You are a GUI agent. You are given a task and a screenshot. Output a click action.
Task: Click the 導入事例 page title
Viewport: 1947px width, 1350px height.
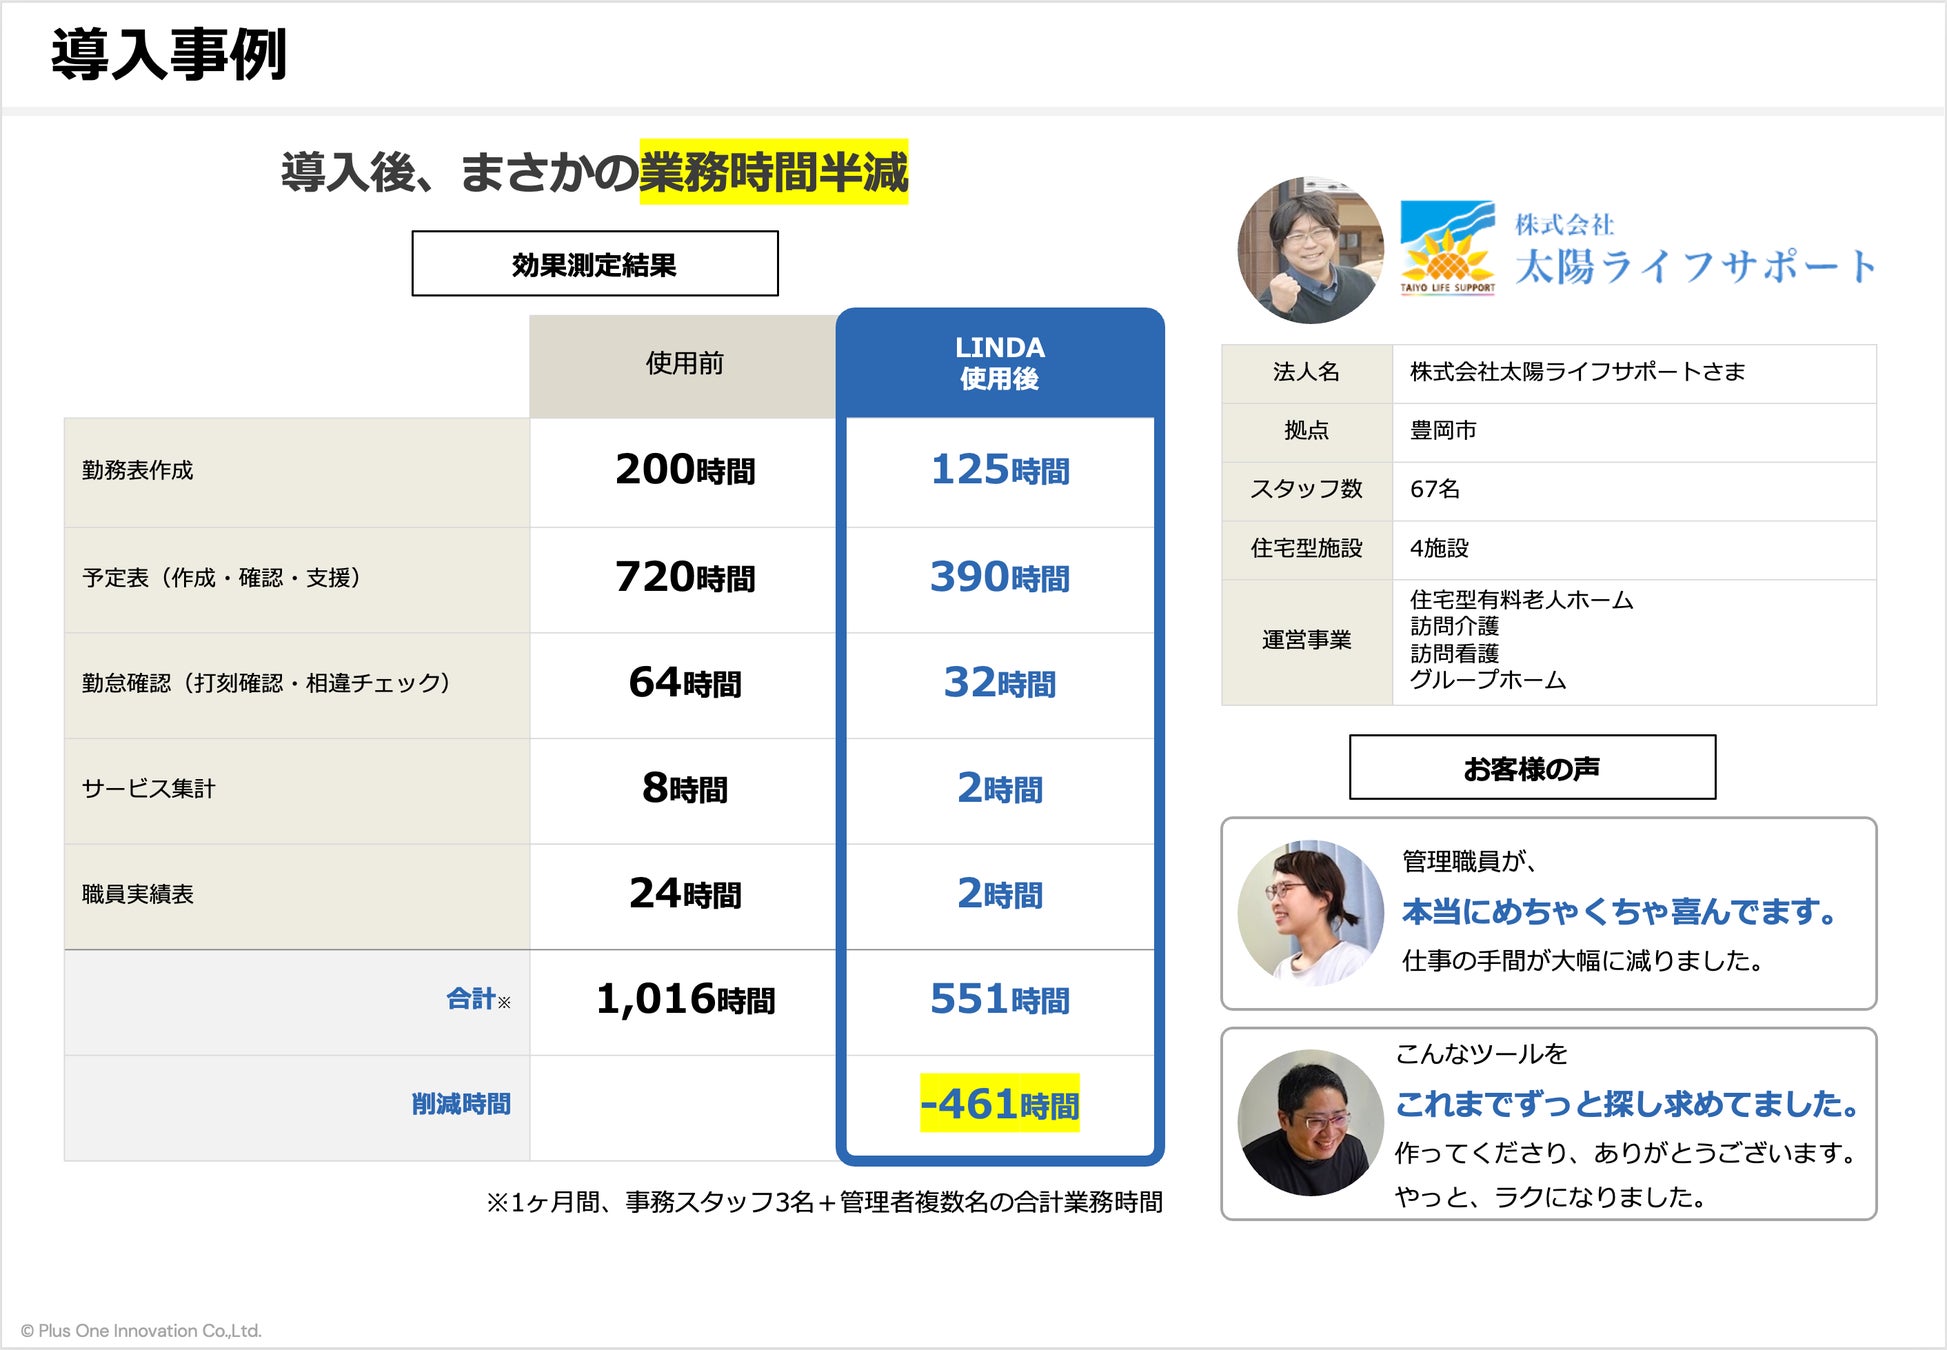[169, 54]
